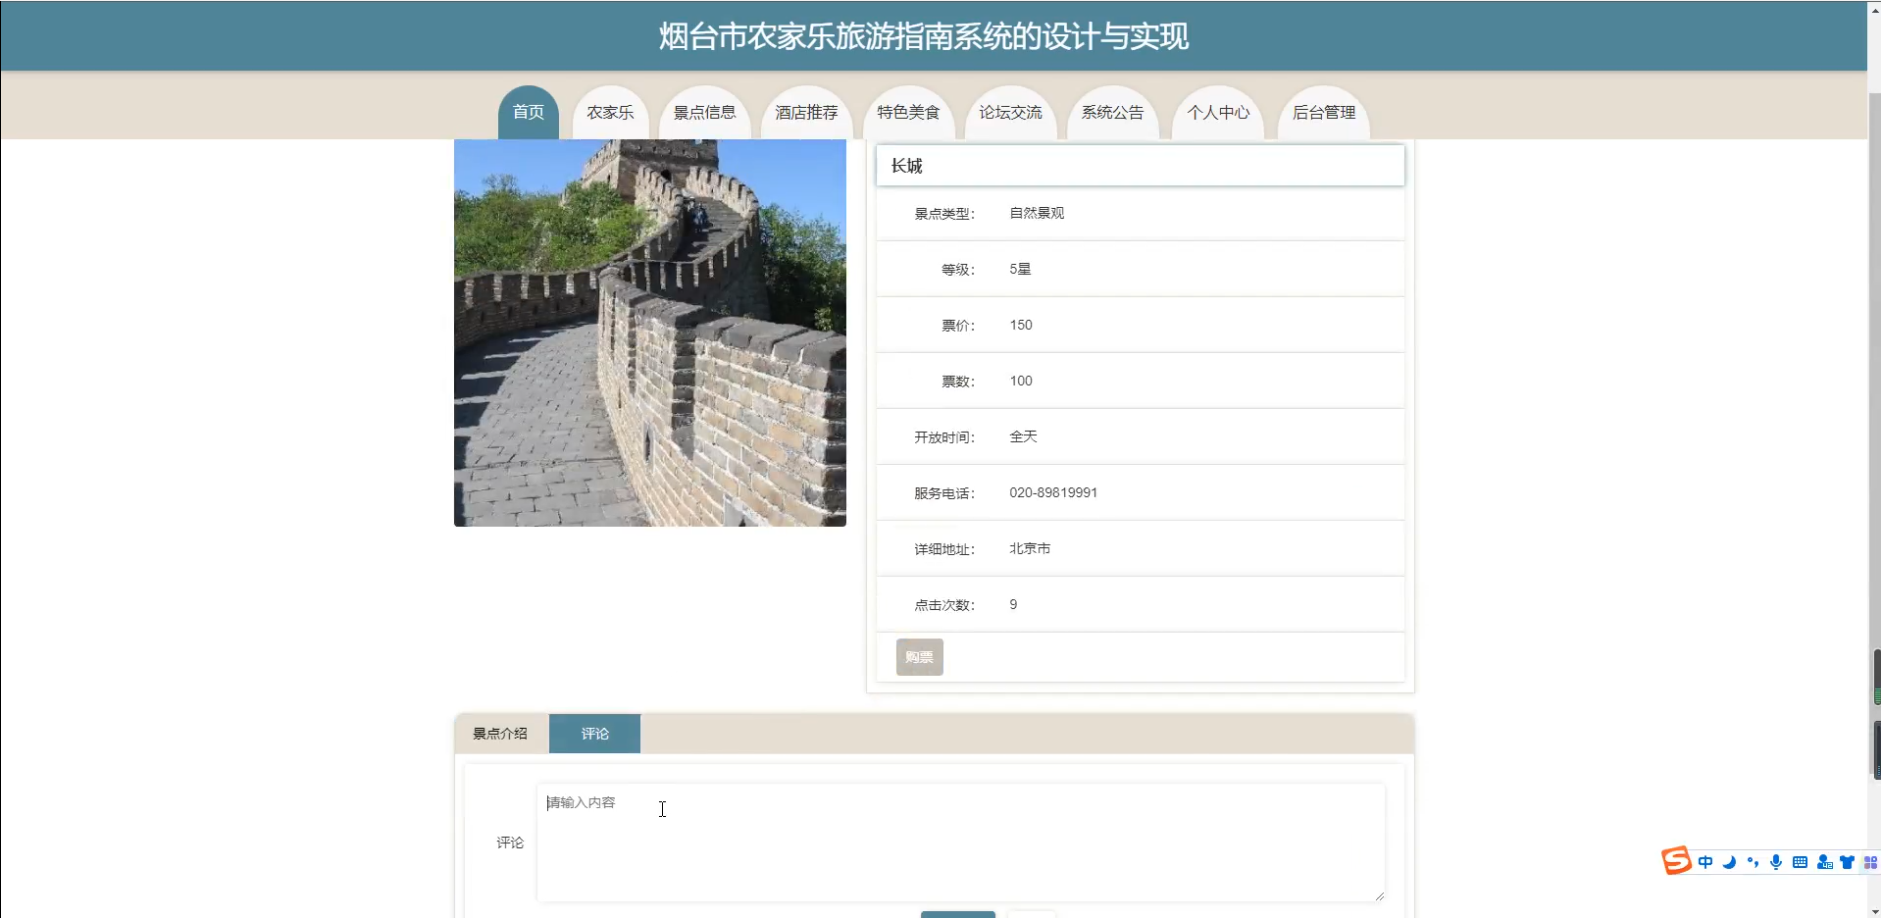Open the 特色美食 navigation tab
Image resolution: width=1881 pixels, height=918 pixels.
[x=909, y=112]
